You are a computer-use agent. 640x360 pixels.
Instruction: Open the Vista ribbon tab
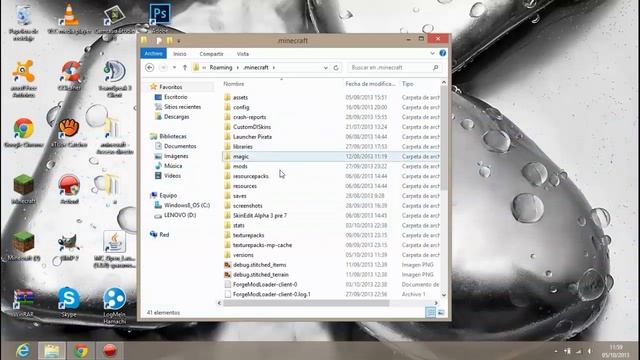coord(243,54)
